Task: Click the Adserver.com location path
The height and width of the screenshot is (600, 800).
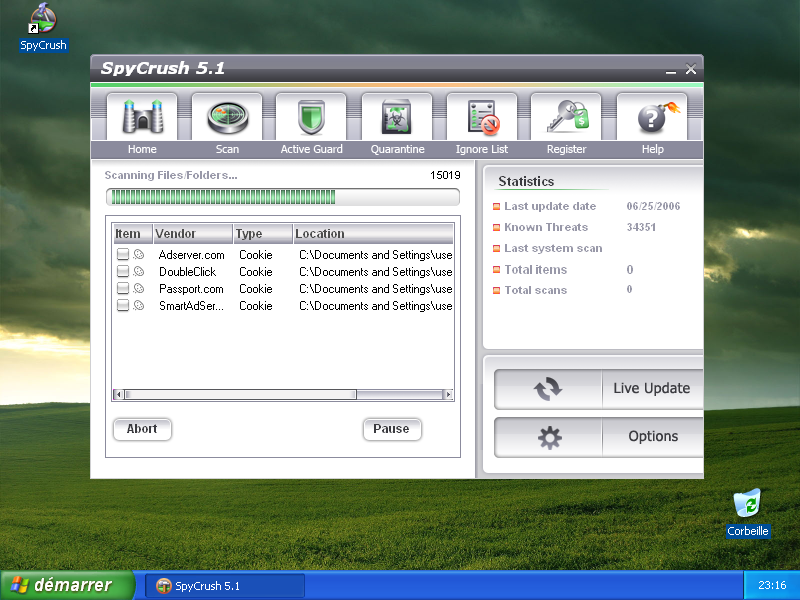Action: [376, 255]
